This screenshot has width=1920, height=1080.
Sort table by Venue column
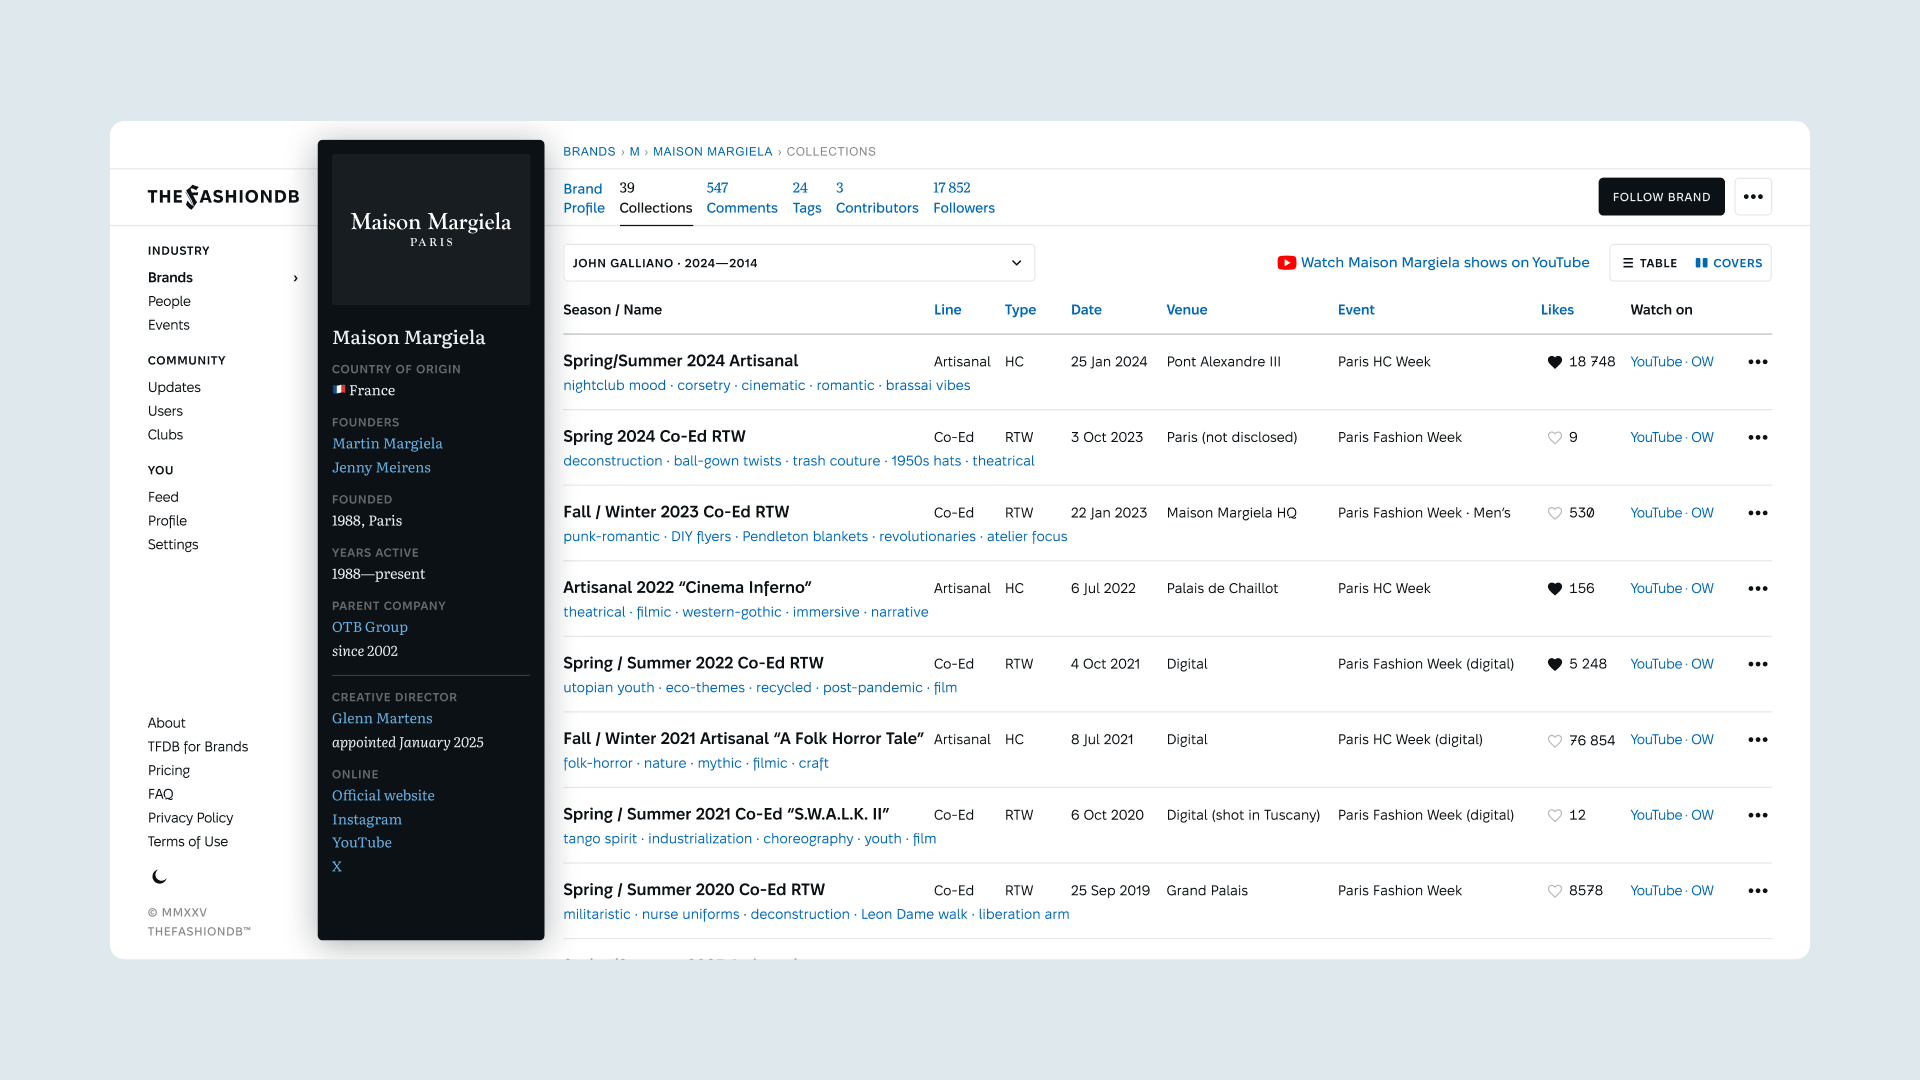[x=1186, y=310]
